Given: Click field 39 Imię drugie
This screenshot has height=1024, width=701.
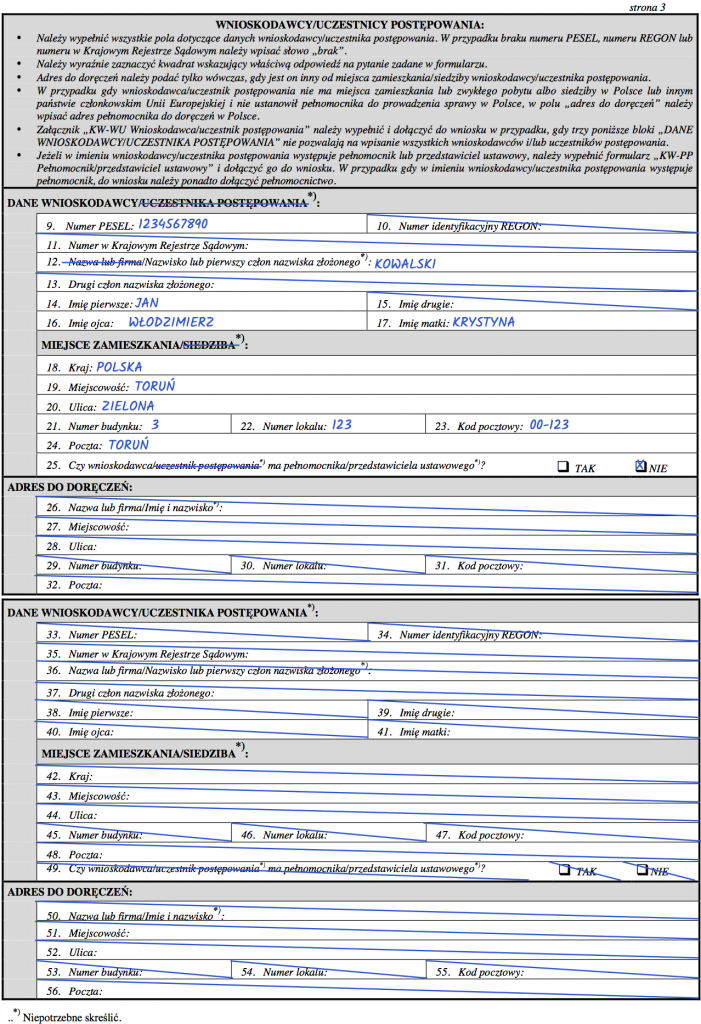Looking at the screenshot, I should point(532,711).
